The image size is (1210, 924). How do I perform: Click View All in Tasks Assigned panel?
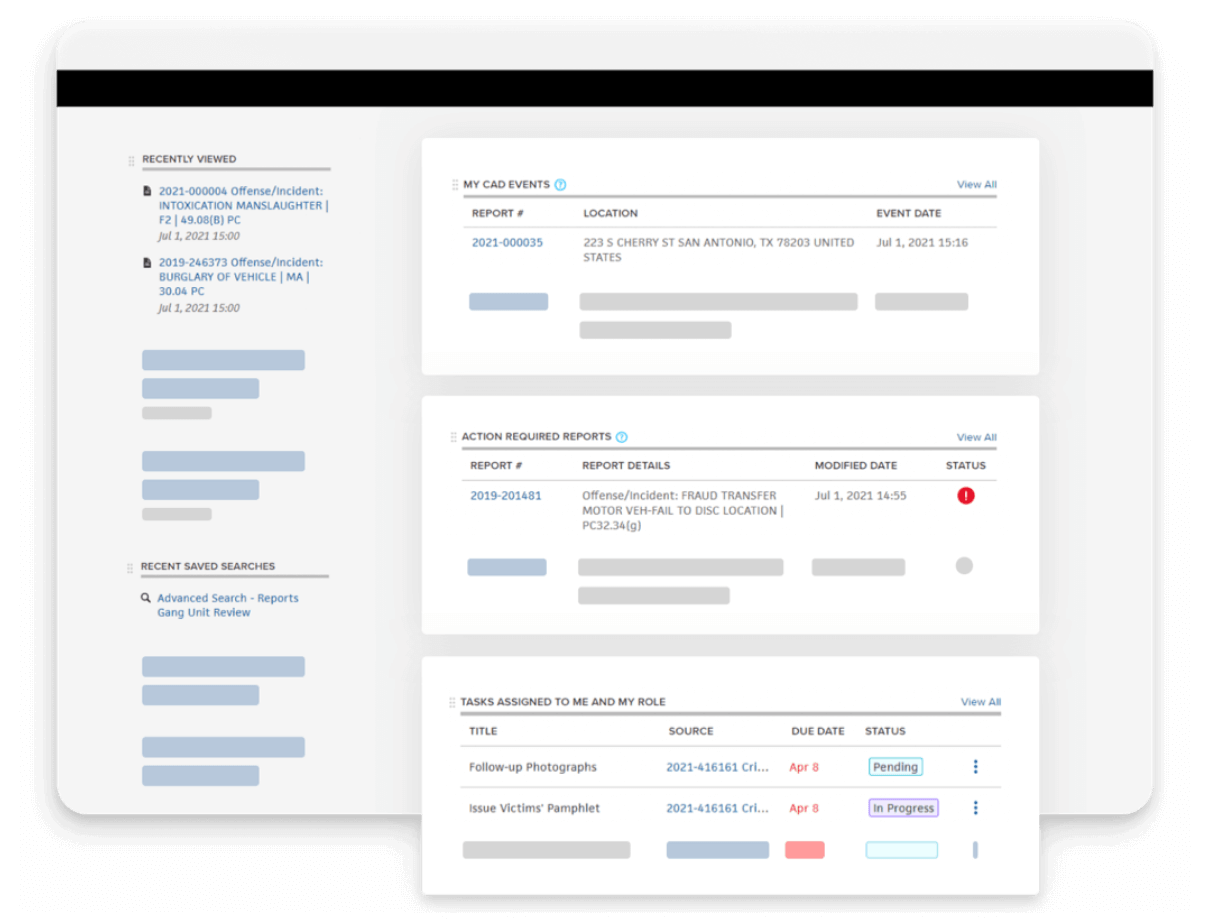(x=981, y=702)
